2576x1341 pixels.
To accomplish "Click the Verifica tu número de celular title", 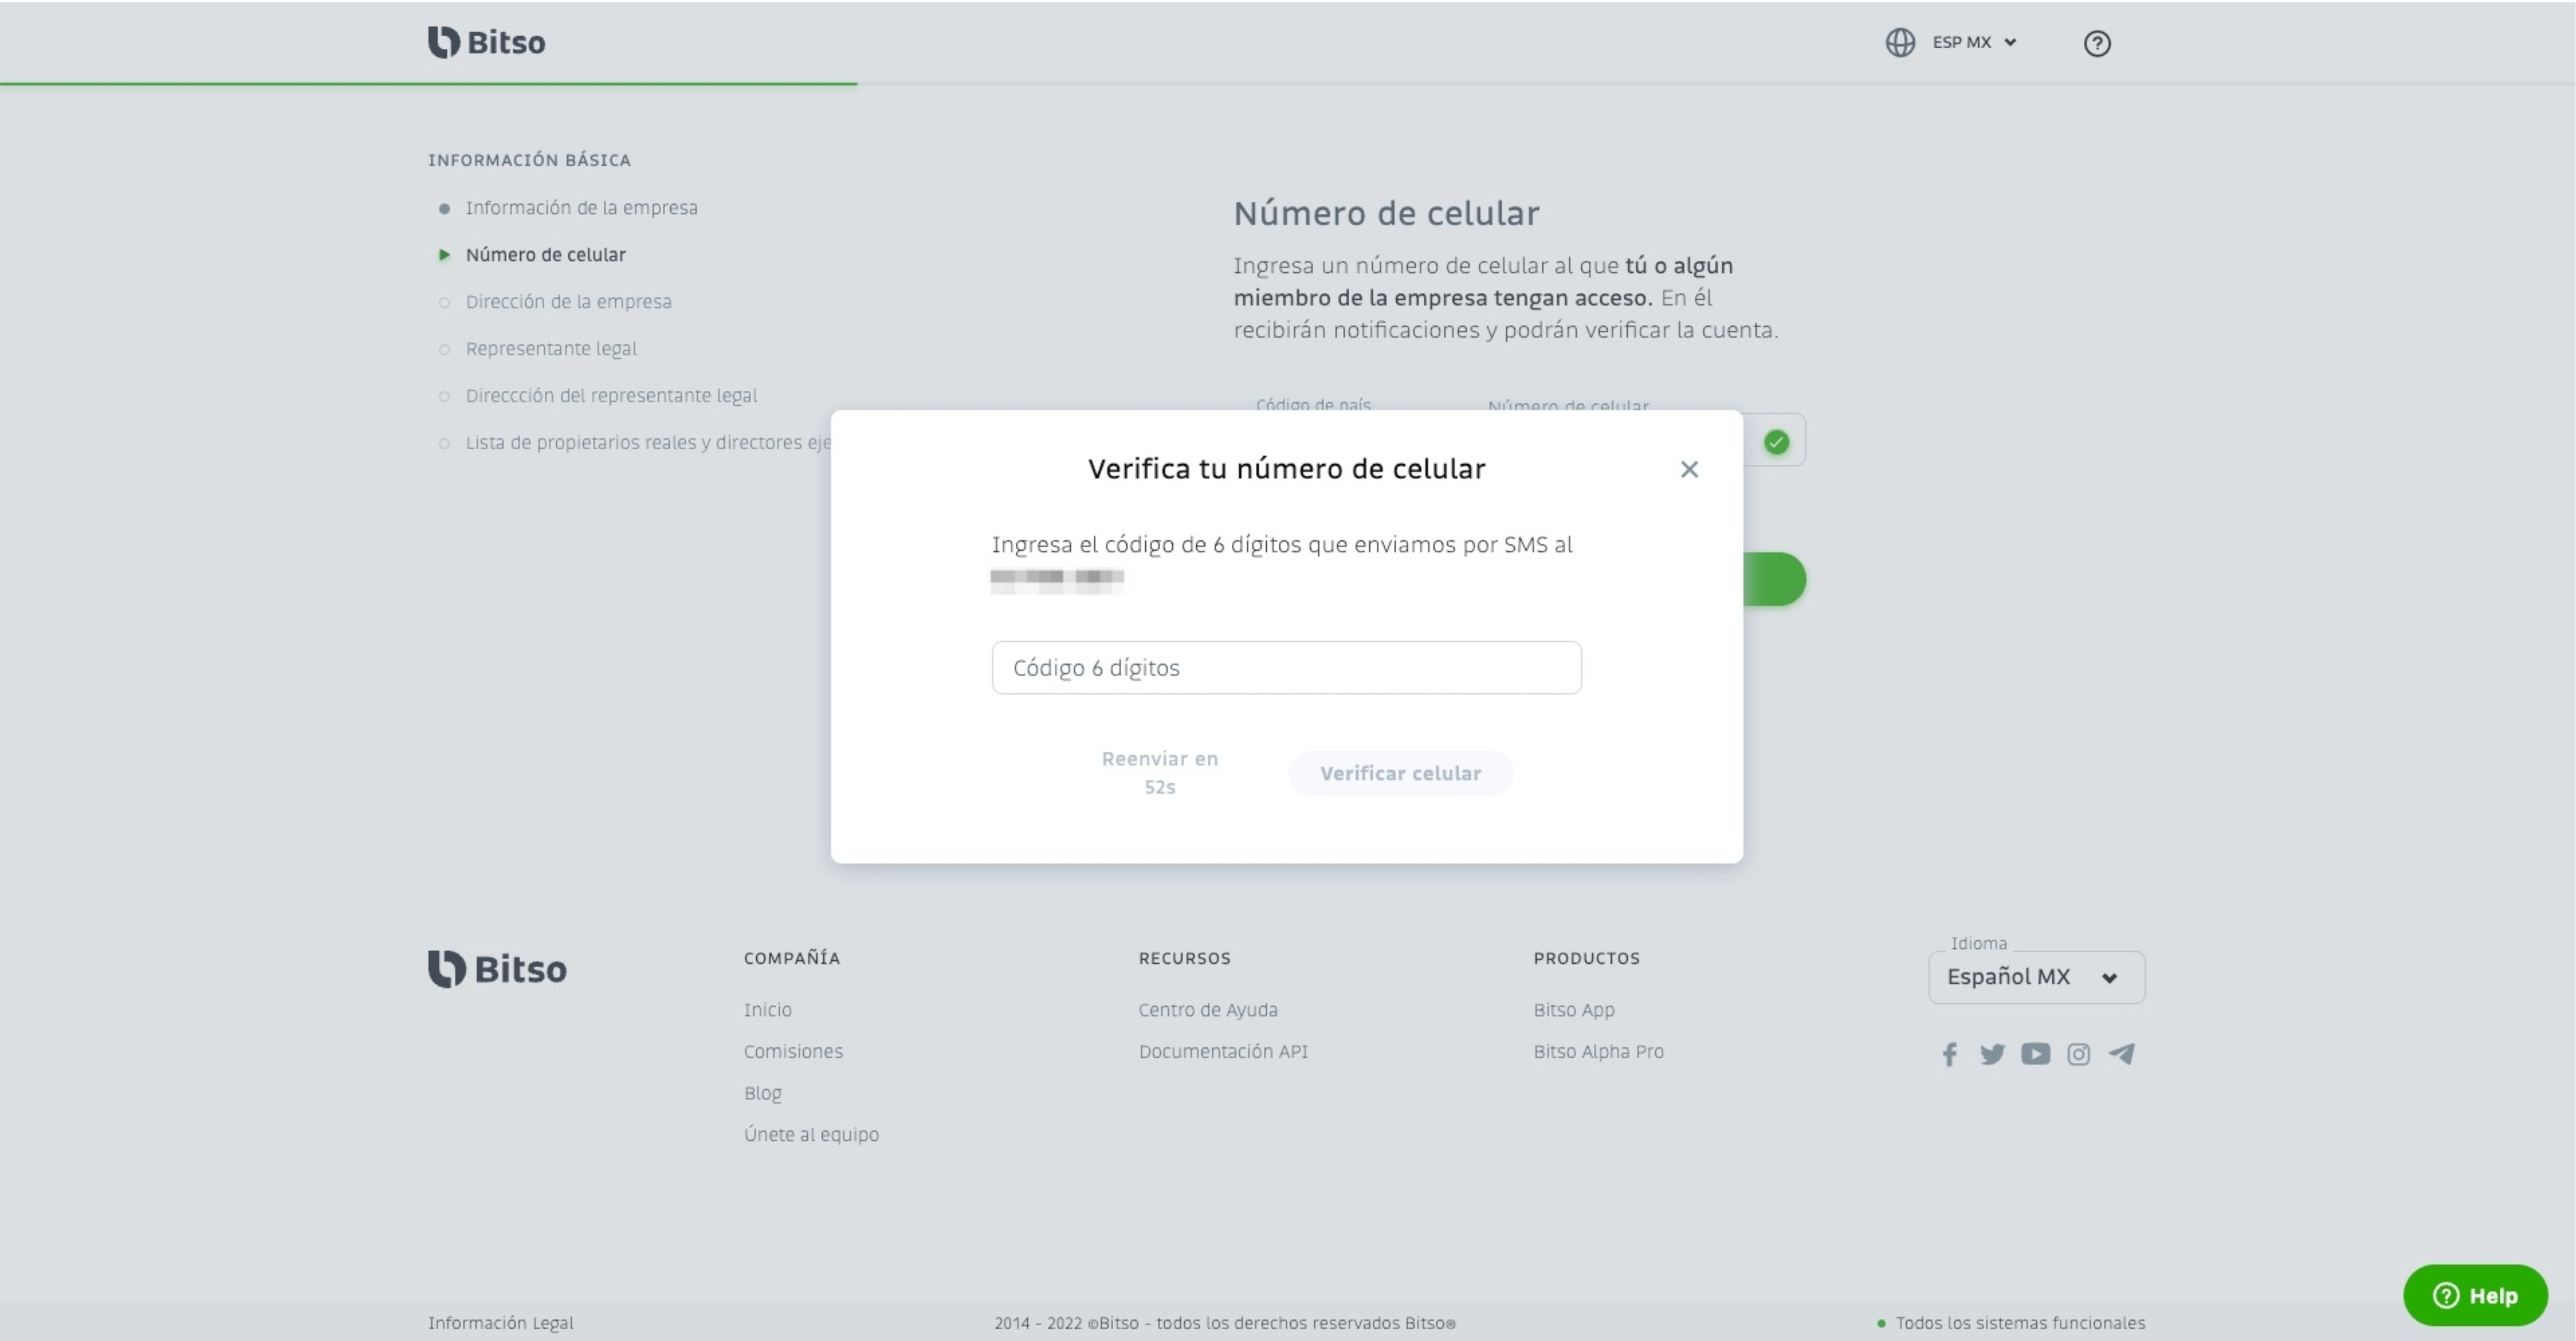I will coord(1286,469).
